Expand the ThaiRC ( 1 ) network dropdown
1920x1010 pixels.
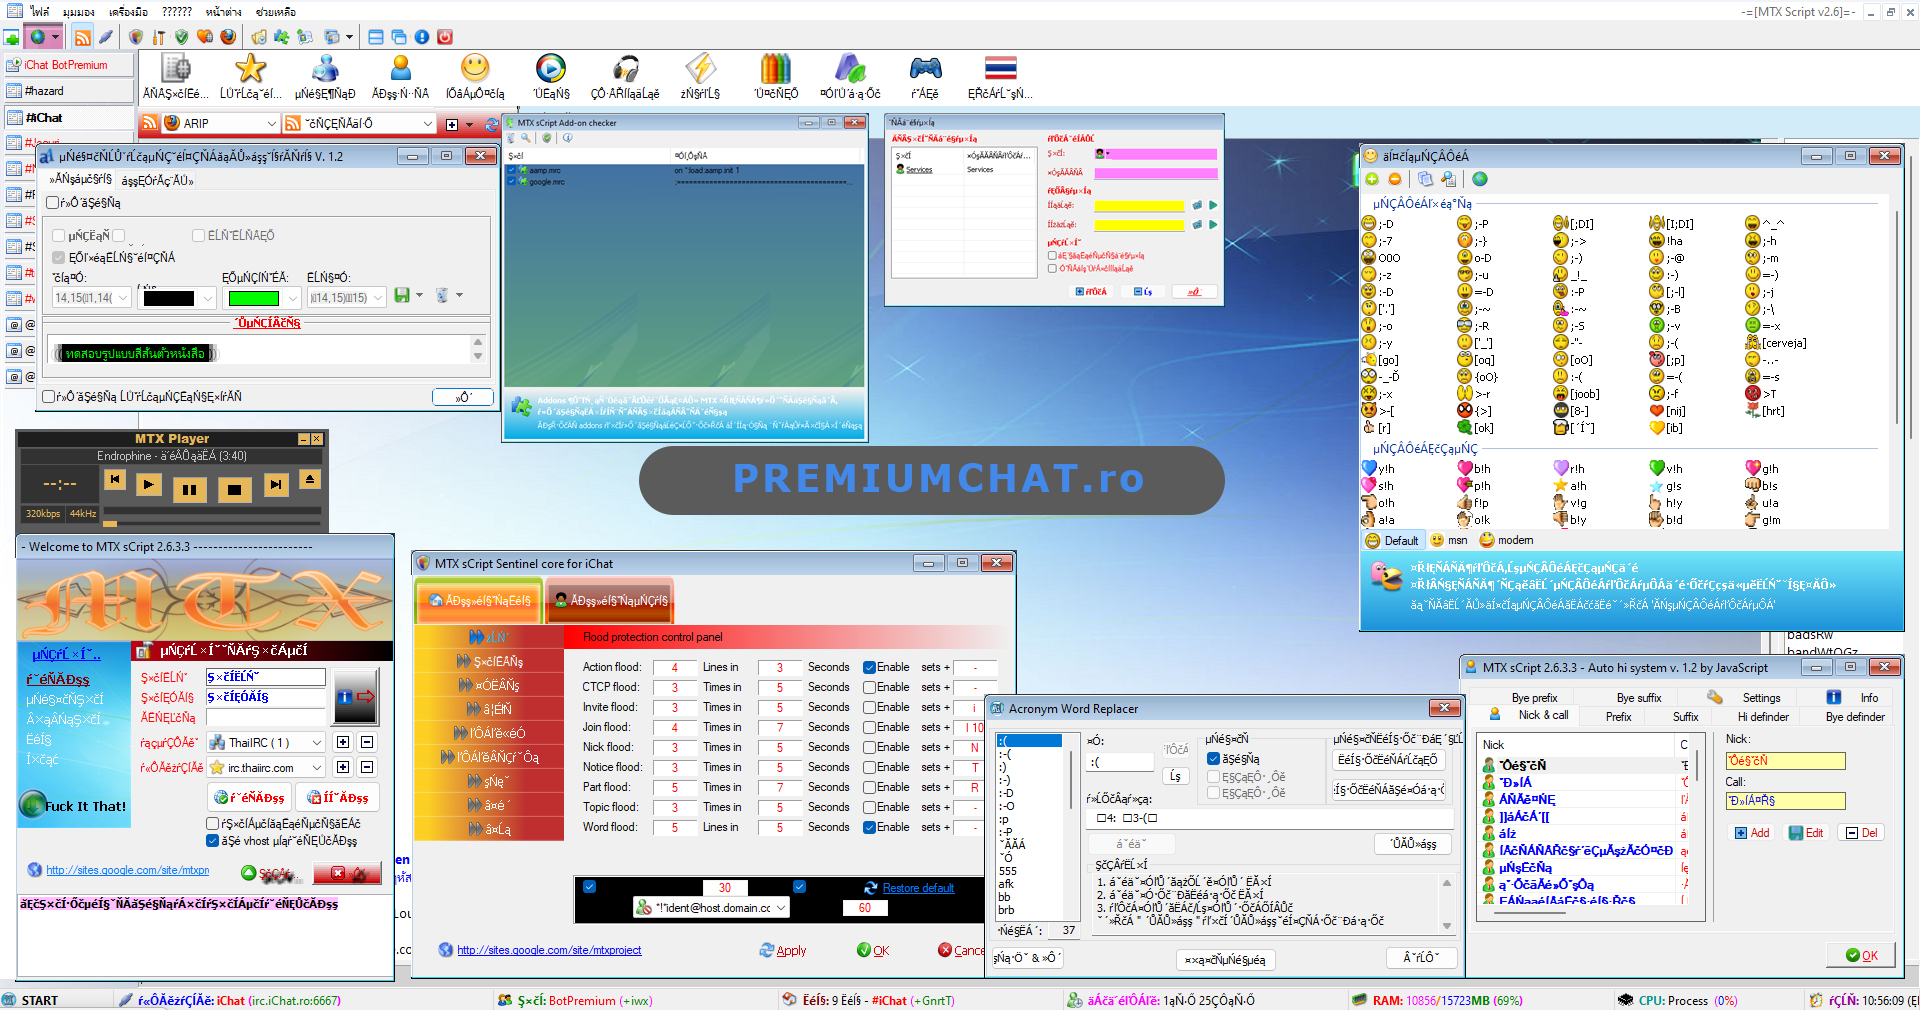tap(317, 743)
